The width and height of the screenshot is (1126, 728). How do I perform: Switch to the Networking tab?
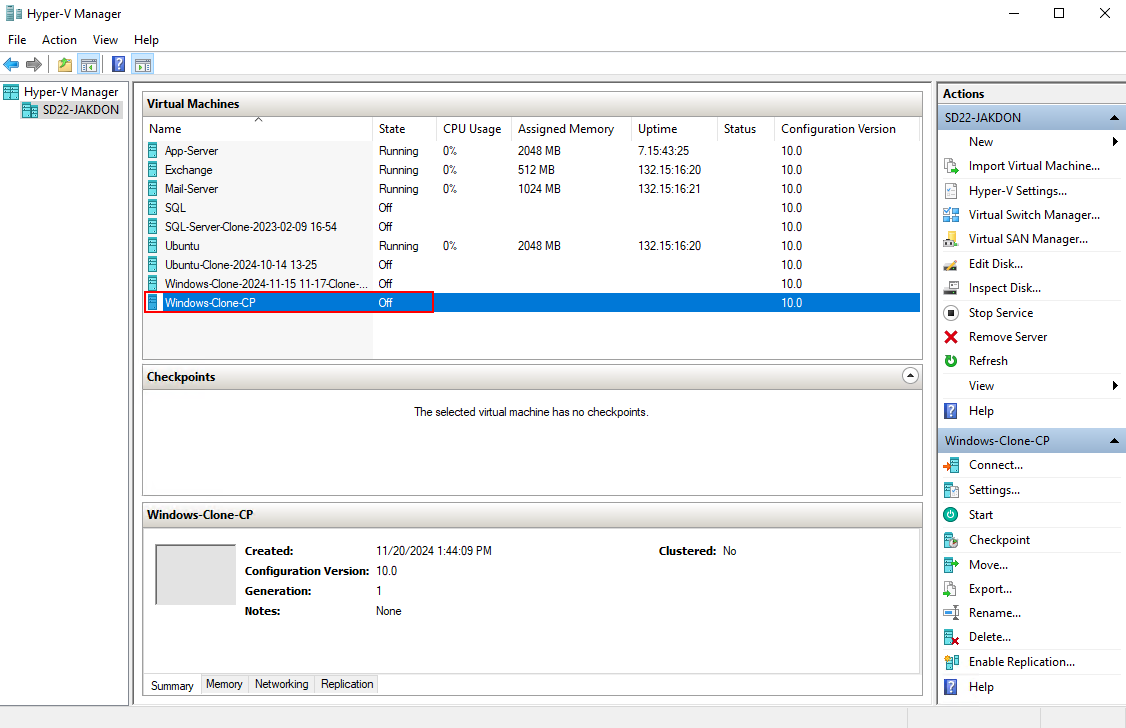(281, 684)
